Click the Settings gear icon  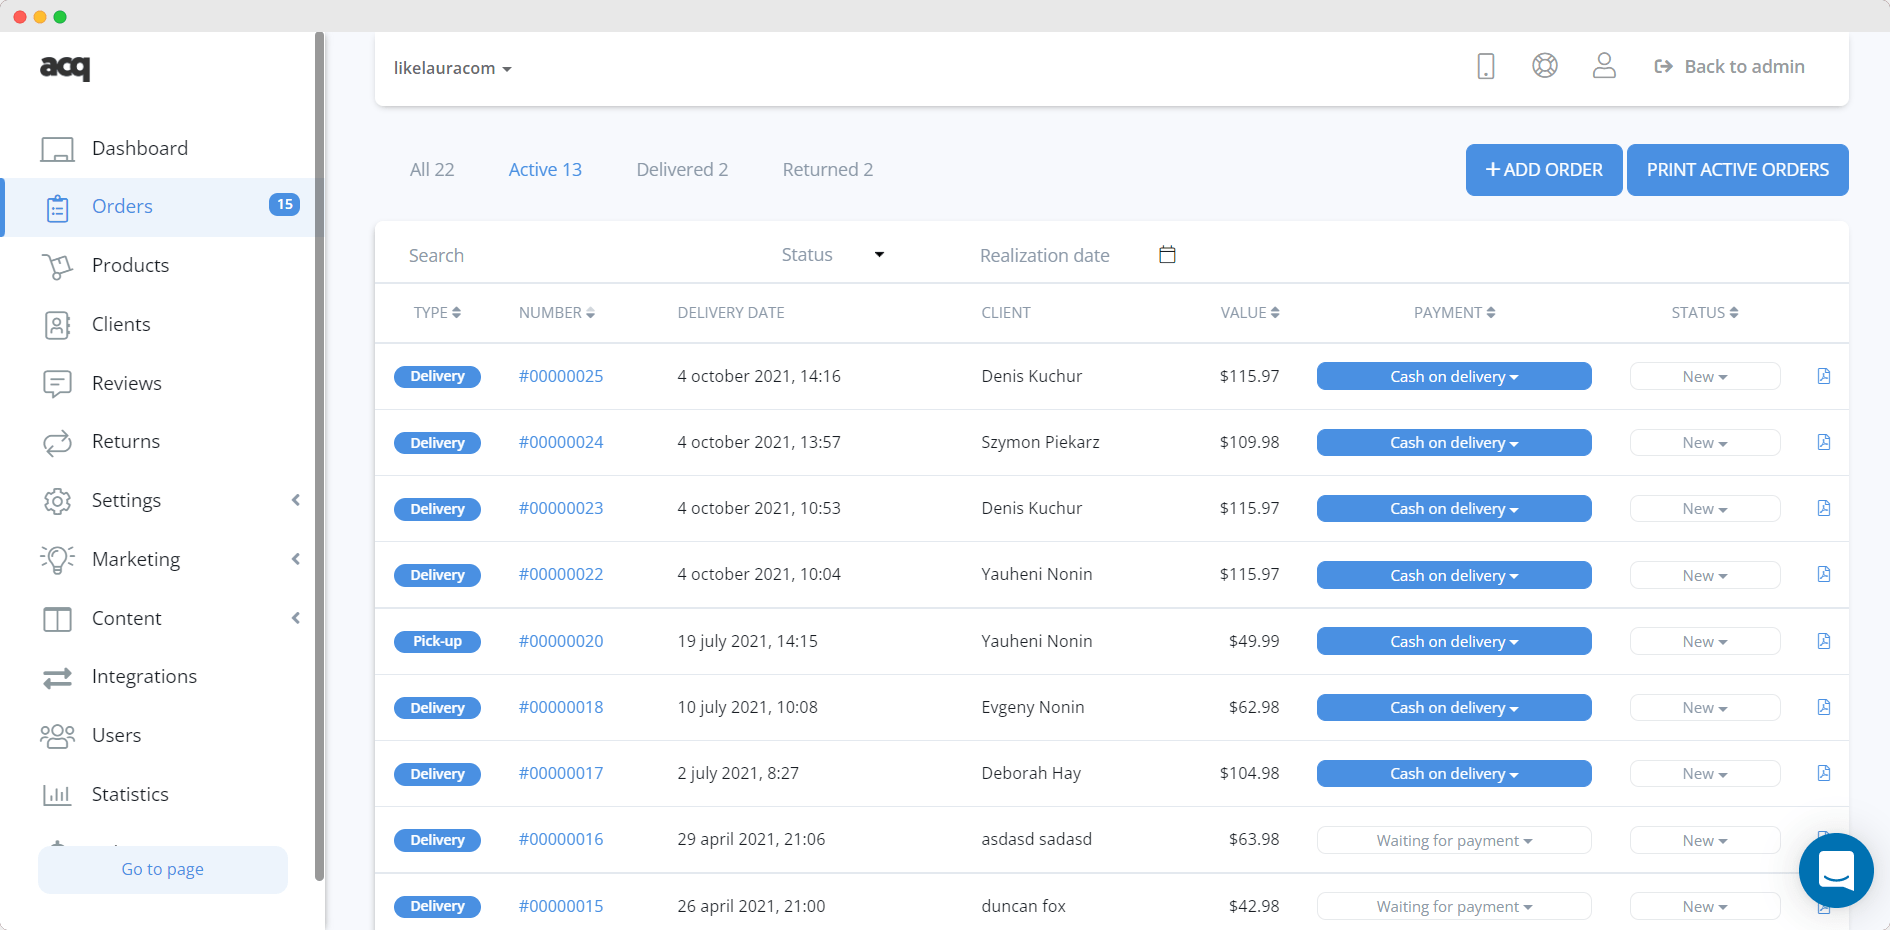click(57, 501)
